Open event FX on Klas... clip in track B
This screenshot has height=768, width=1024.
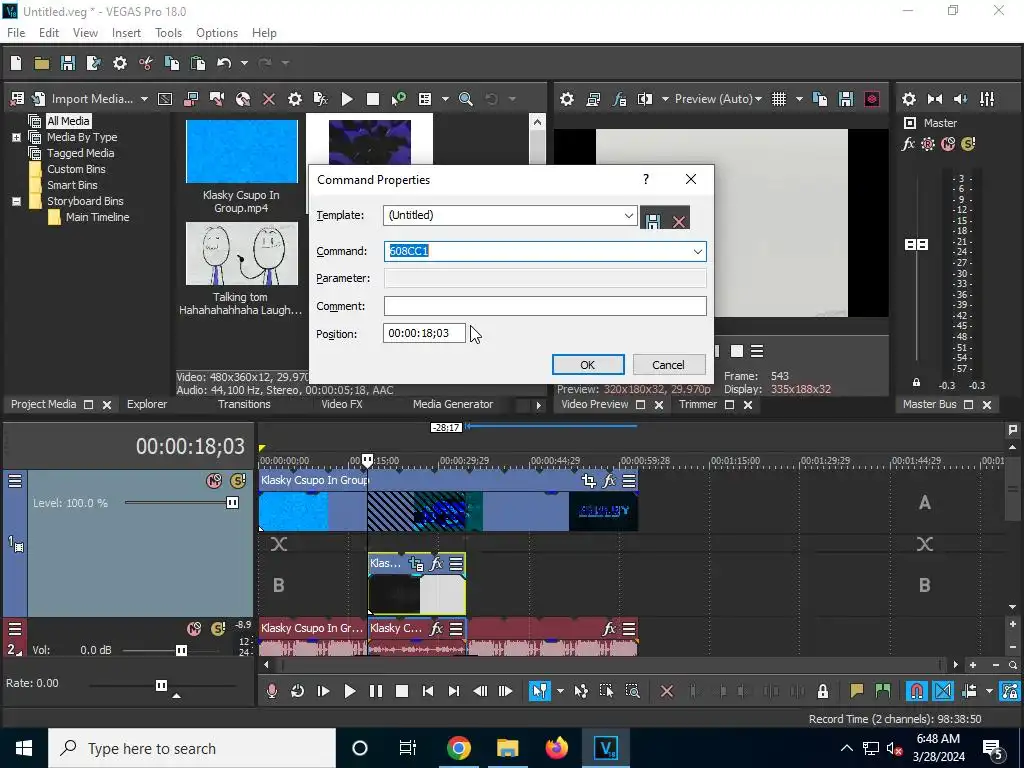(x=436, y=563)
